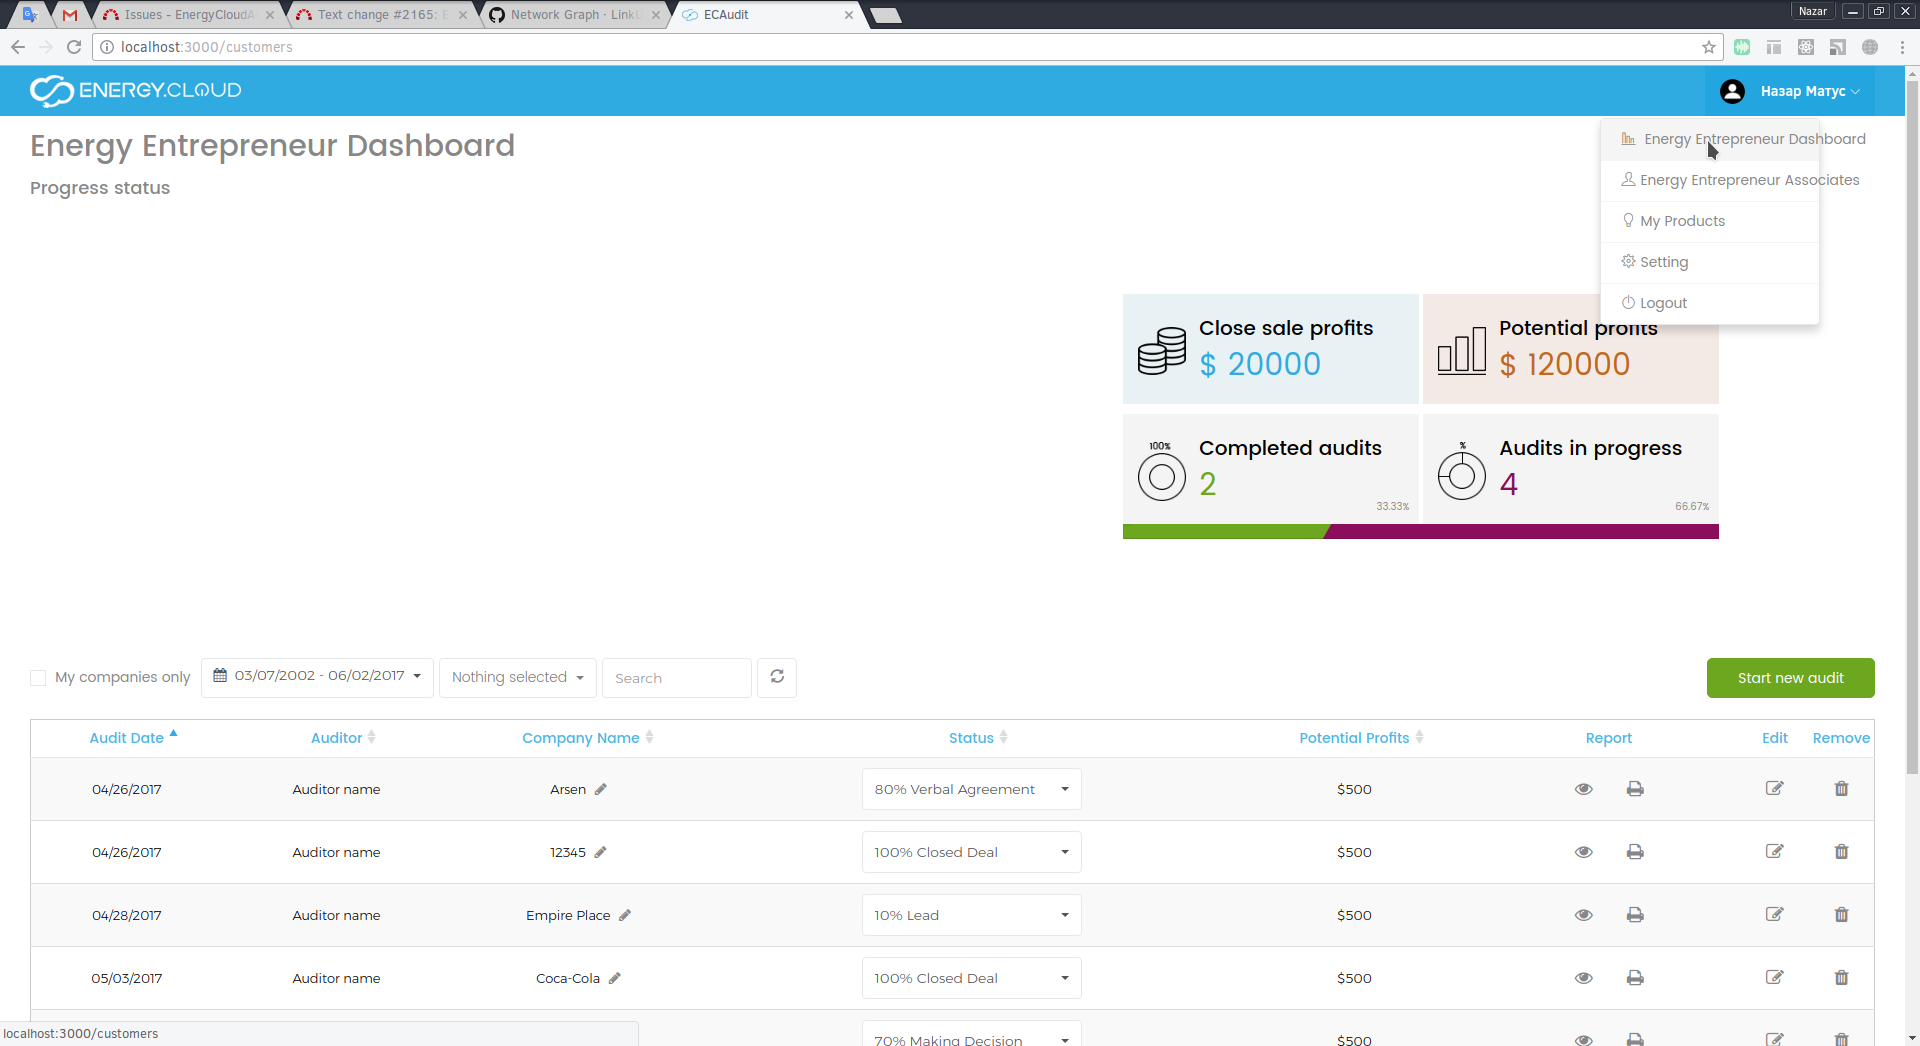Choose Logout from user menu
The height and width of the screenshot is (1046, 1920).
[1710, 303]
